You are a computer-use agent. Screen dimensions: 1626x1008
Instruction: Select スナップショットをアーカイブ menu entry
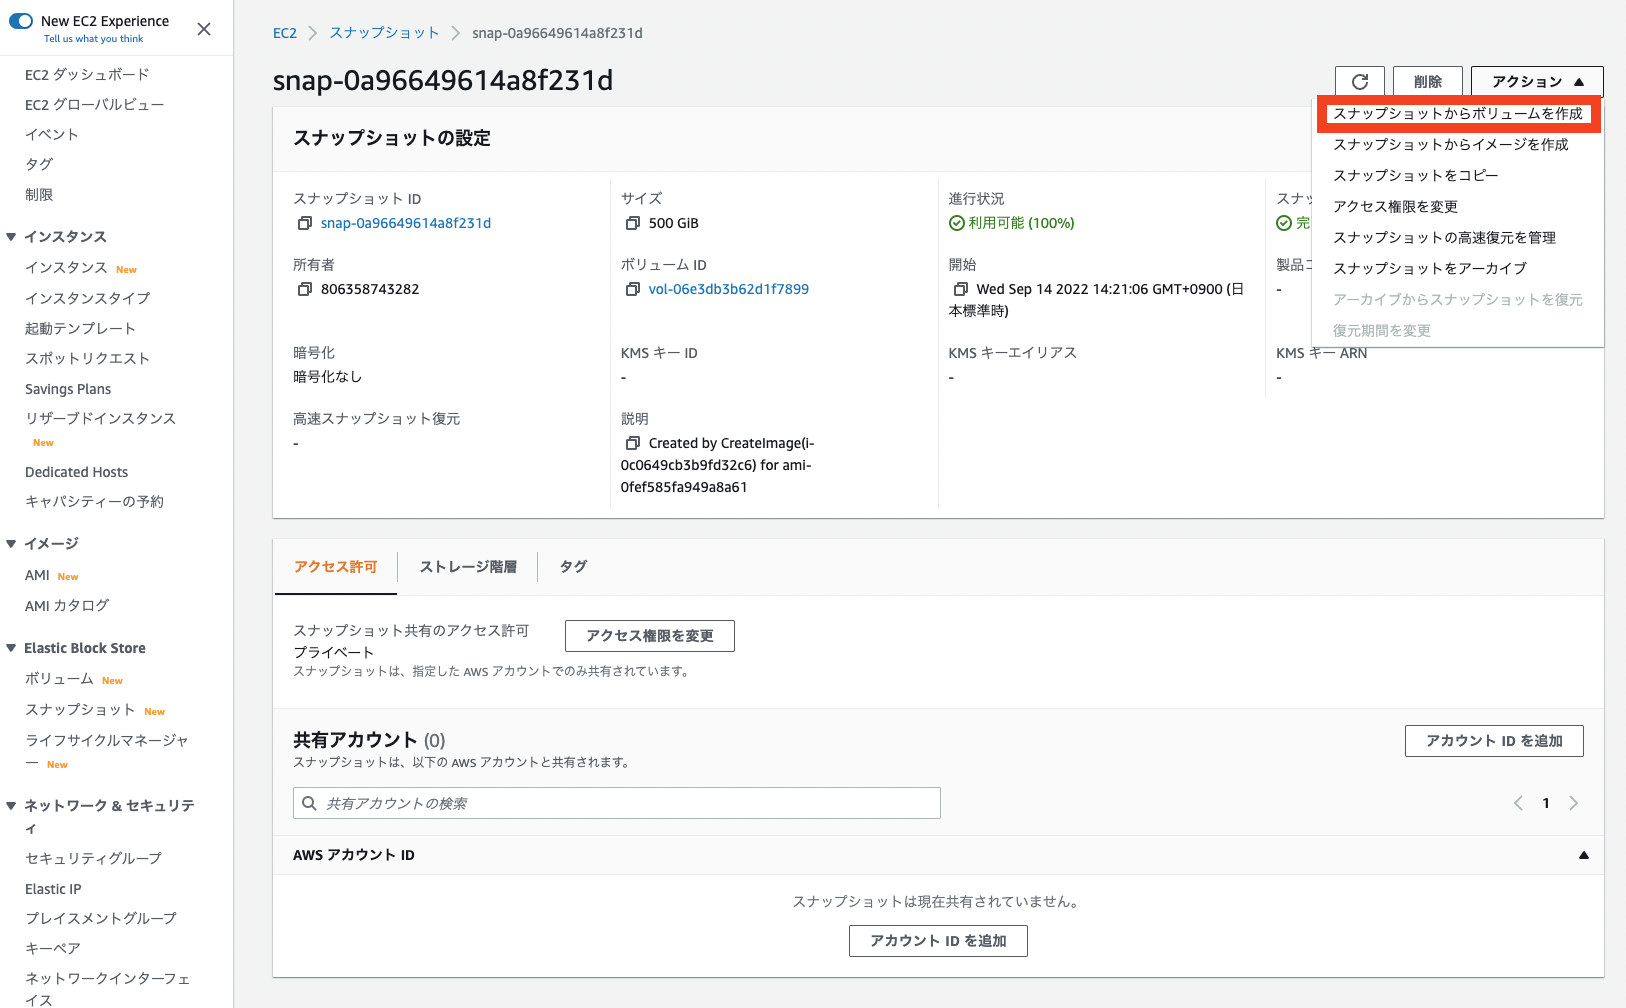1458,269
